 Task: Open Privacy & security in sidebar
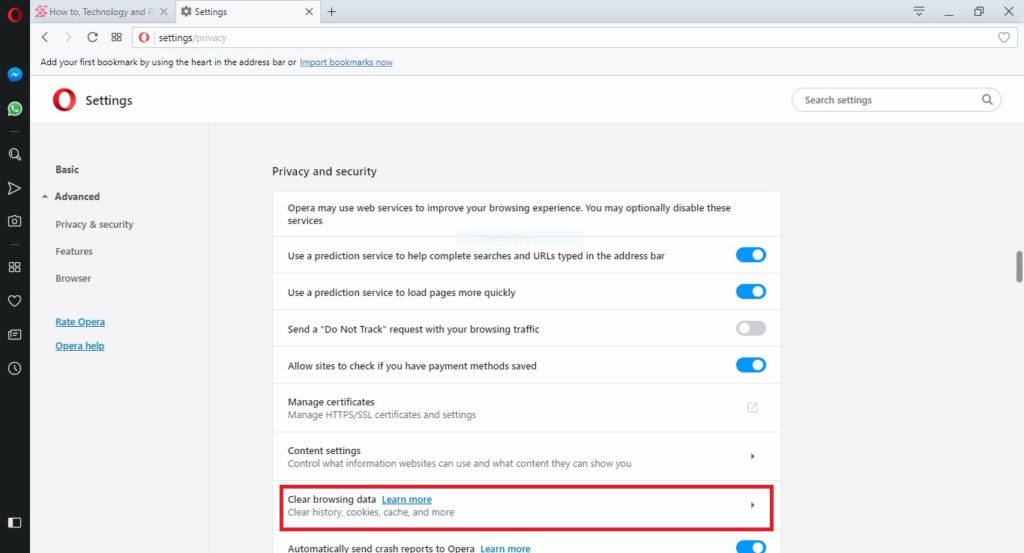coord(94,224)
